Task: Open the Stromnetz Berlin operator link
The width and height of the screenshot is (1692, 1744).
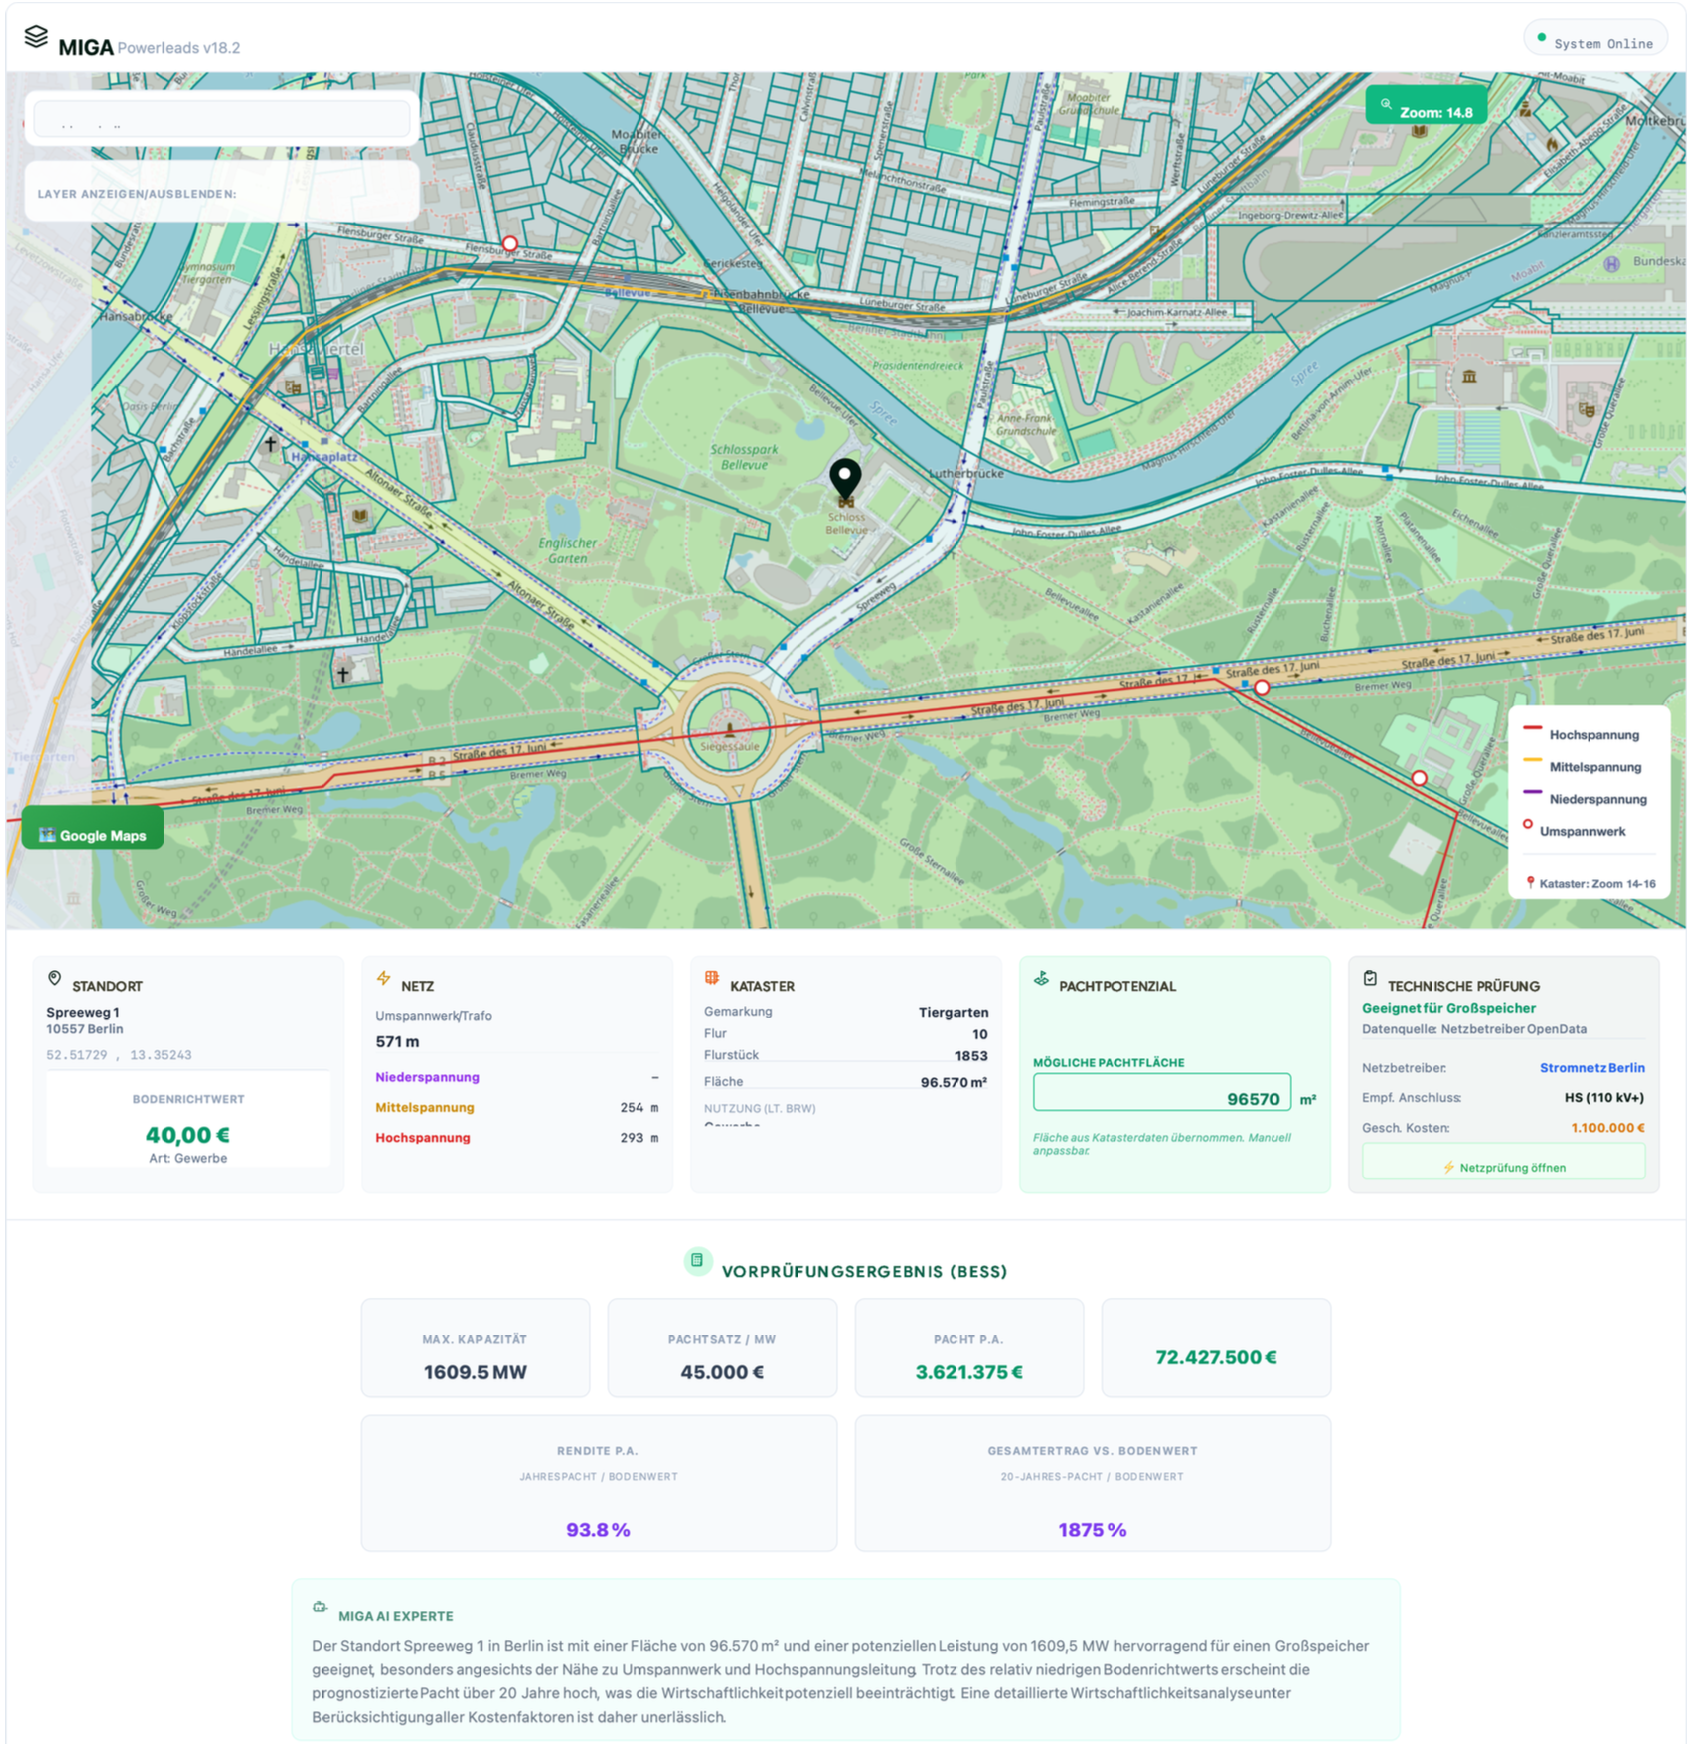Action: click(x=1592, y=1068)
